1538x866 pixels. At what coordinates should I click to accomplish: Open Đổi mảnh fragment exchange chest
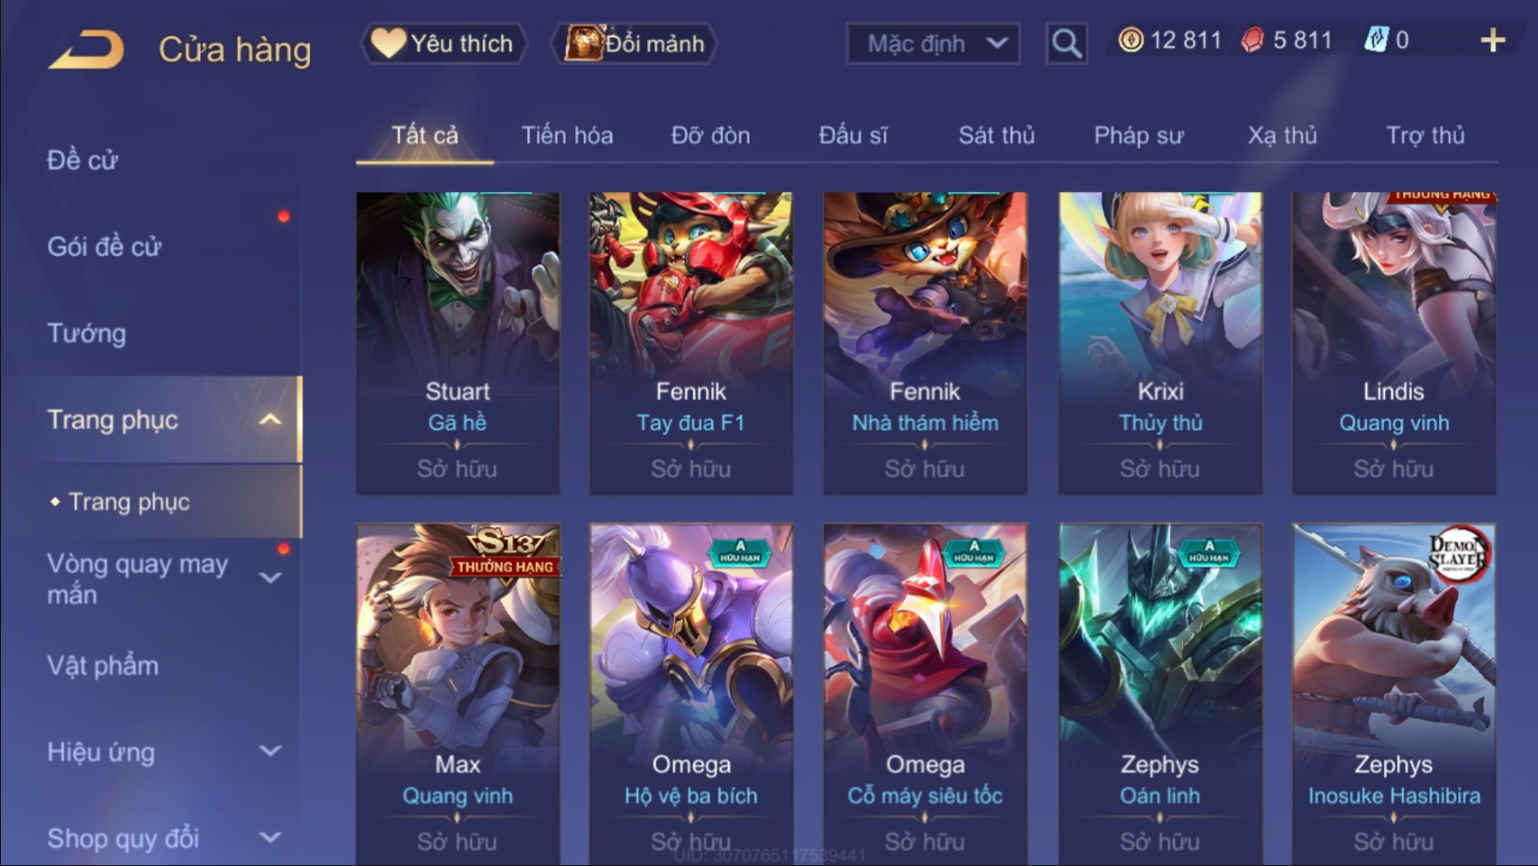pyautogui.click(x=634, y=43)
